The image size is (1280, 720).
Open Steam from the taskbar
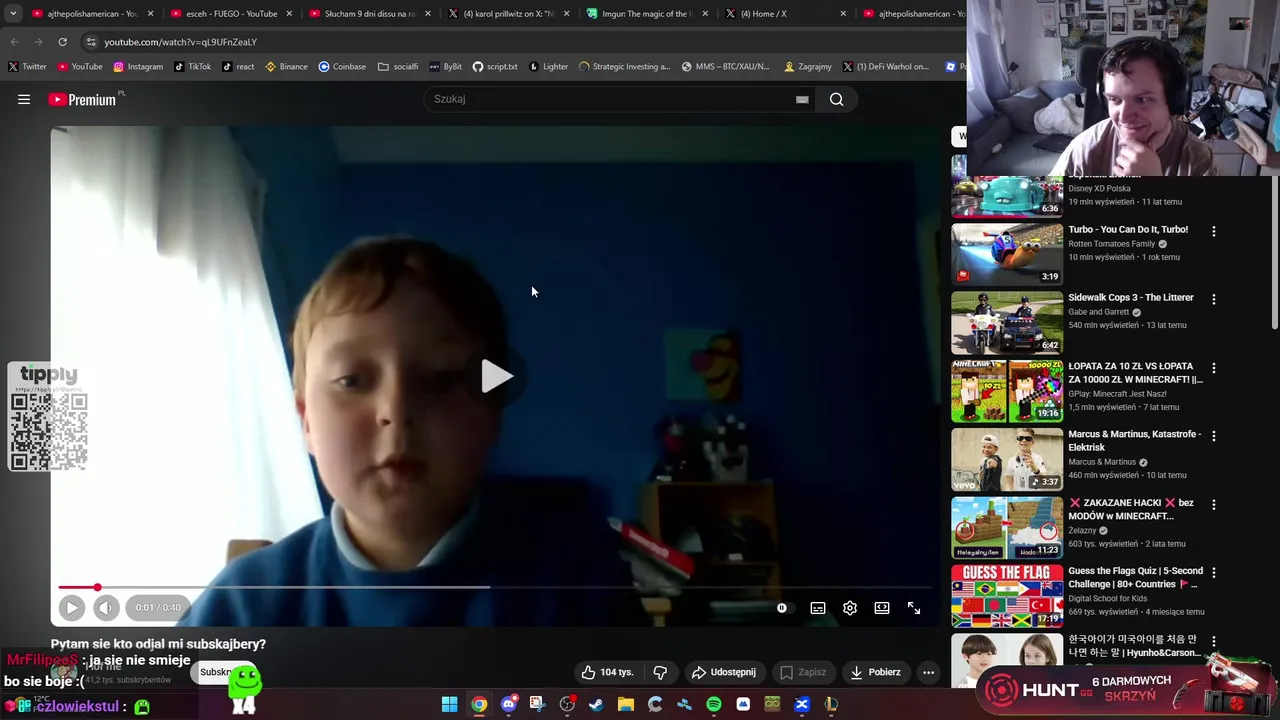pyautogui.click(x=596, y=705)
